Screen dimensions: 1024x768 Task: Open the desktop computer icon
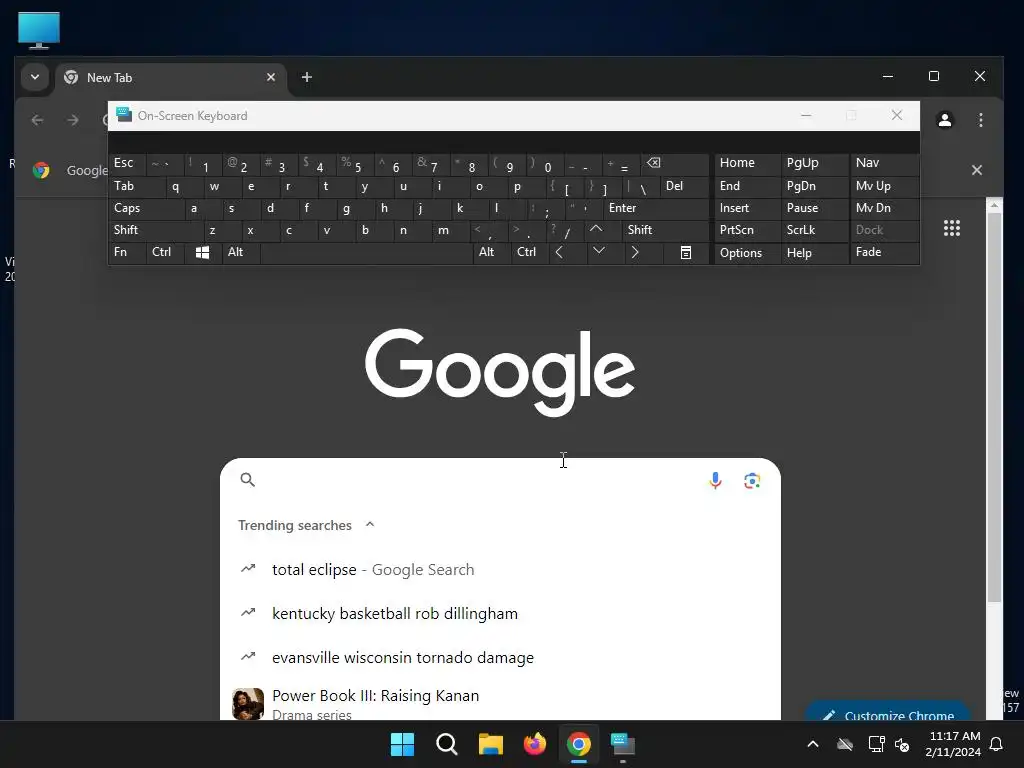(x=39, y=30)
